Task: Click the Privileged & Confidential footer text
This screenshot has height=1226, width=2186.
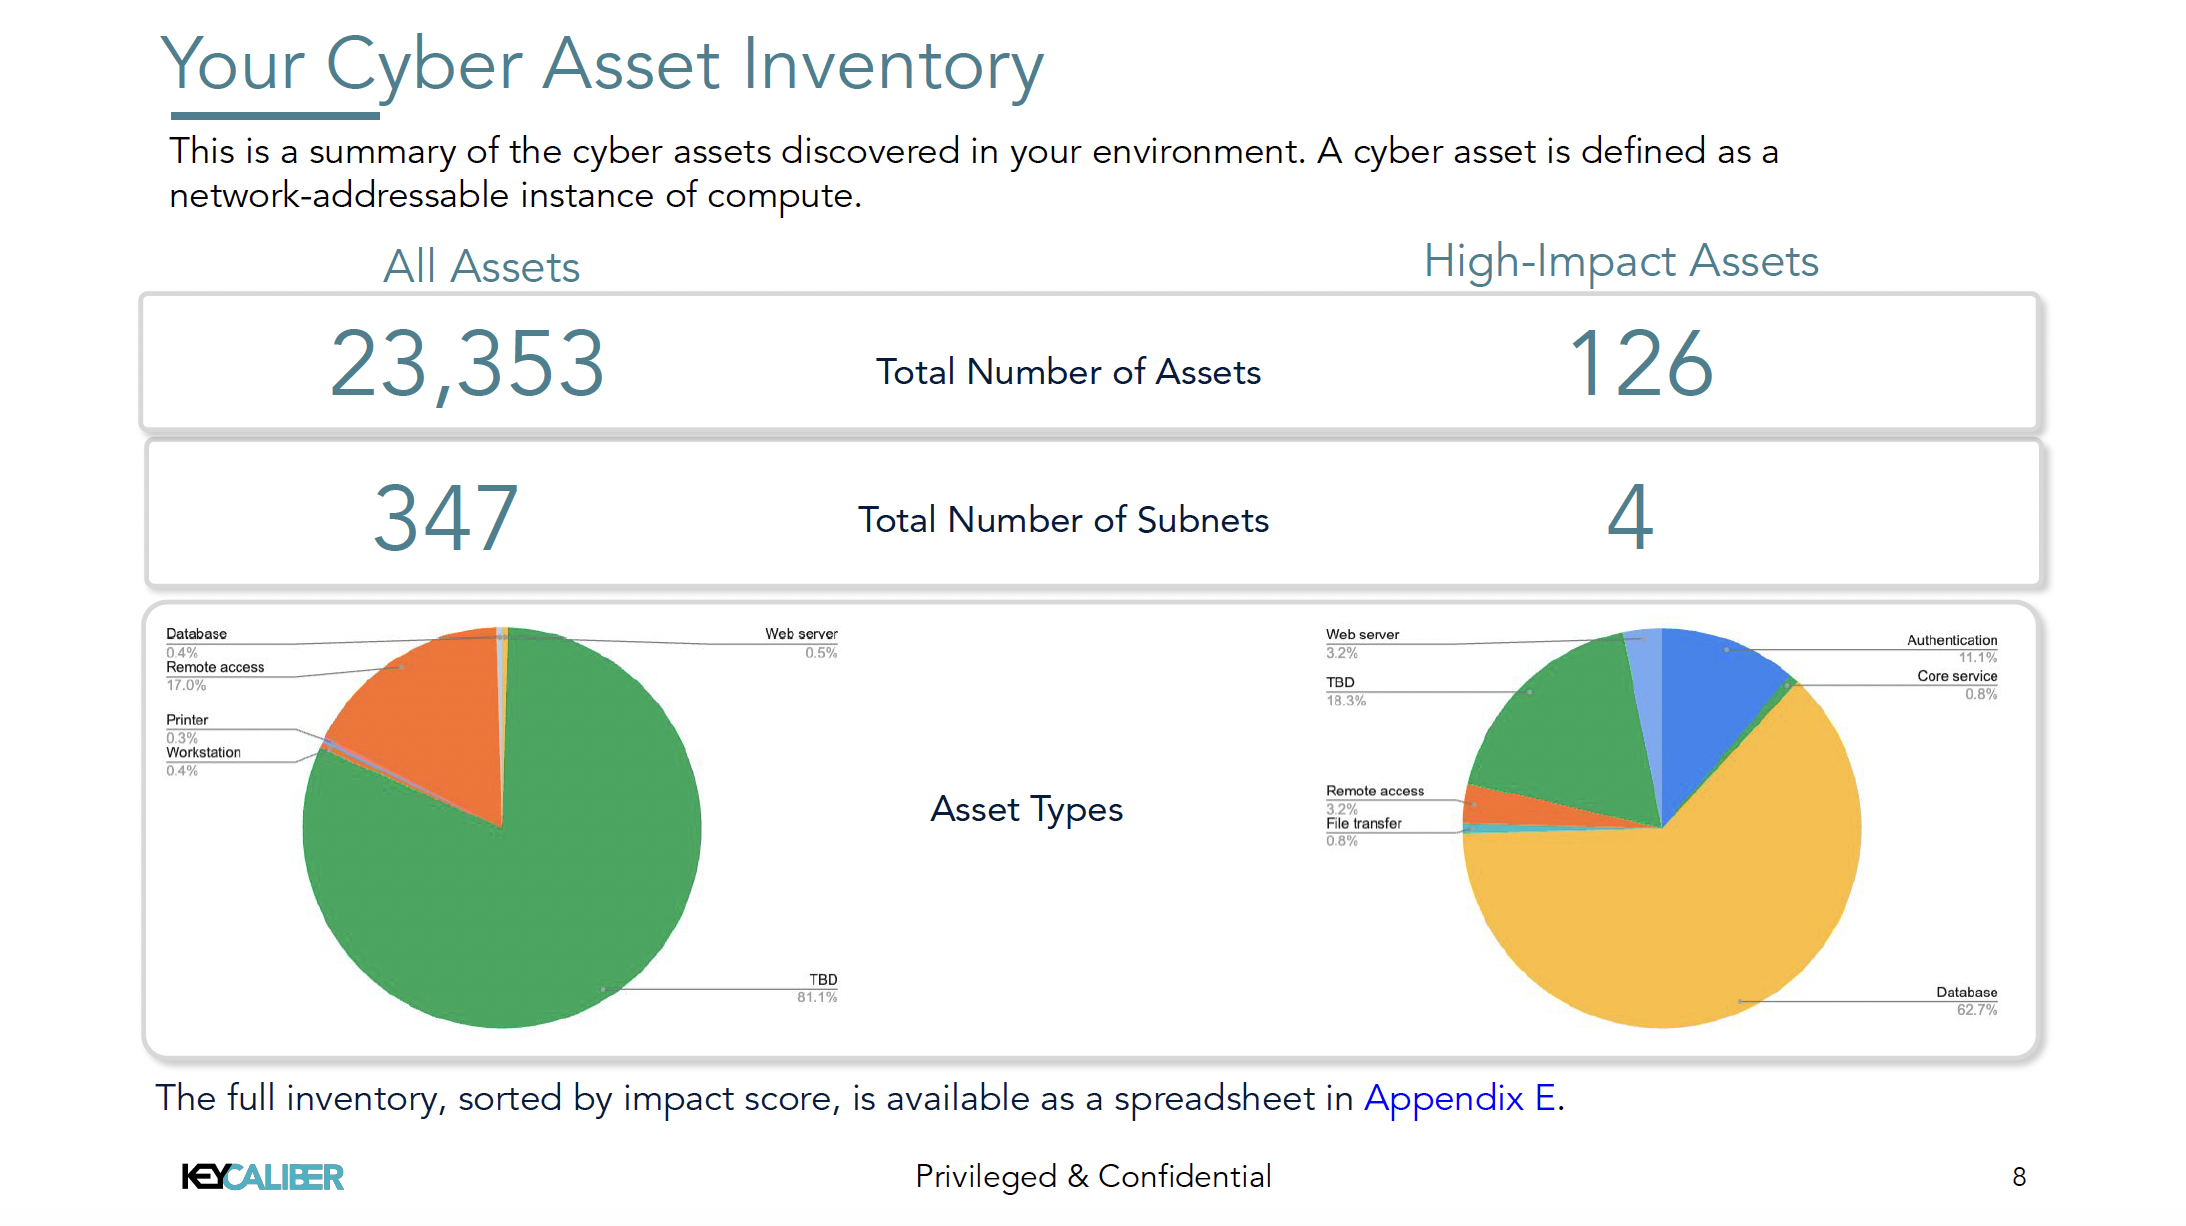Action: point(1093,1177)
